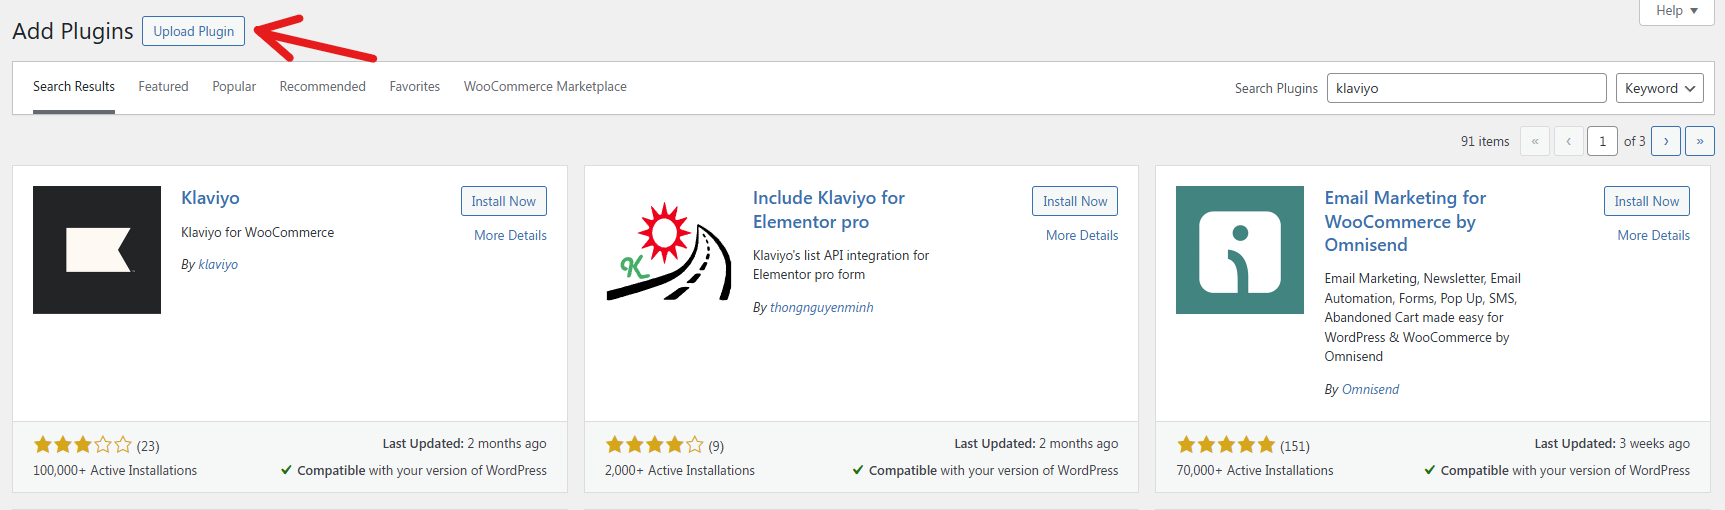Click the Search Plugins input field

[x=1465, y=88]
